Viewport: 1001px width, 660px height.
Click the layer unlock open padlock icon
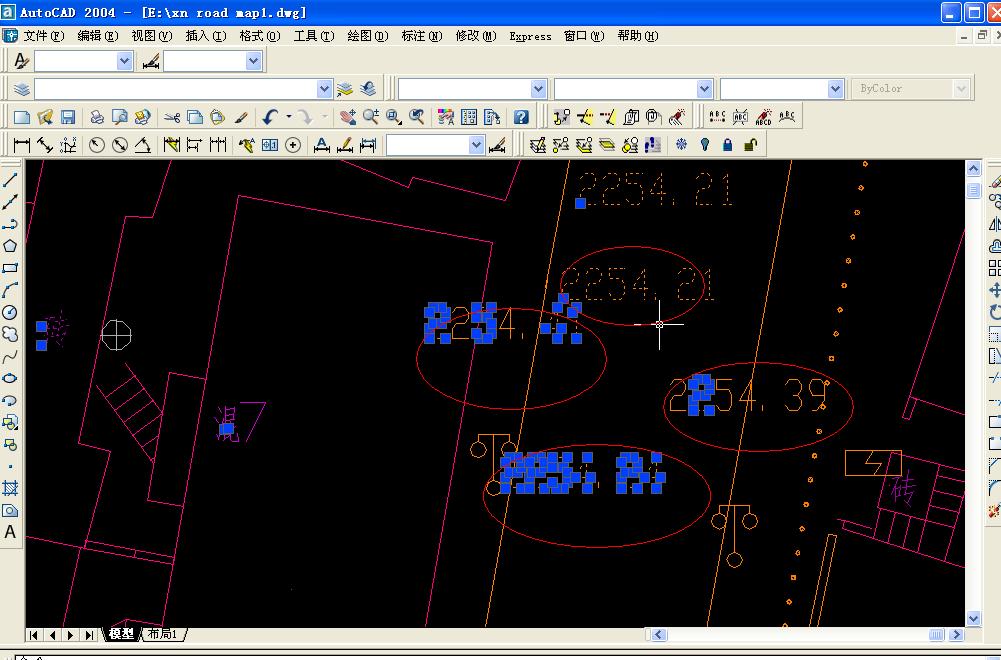750,145
